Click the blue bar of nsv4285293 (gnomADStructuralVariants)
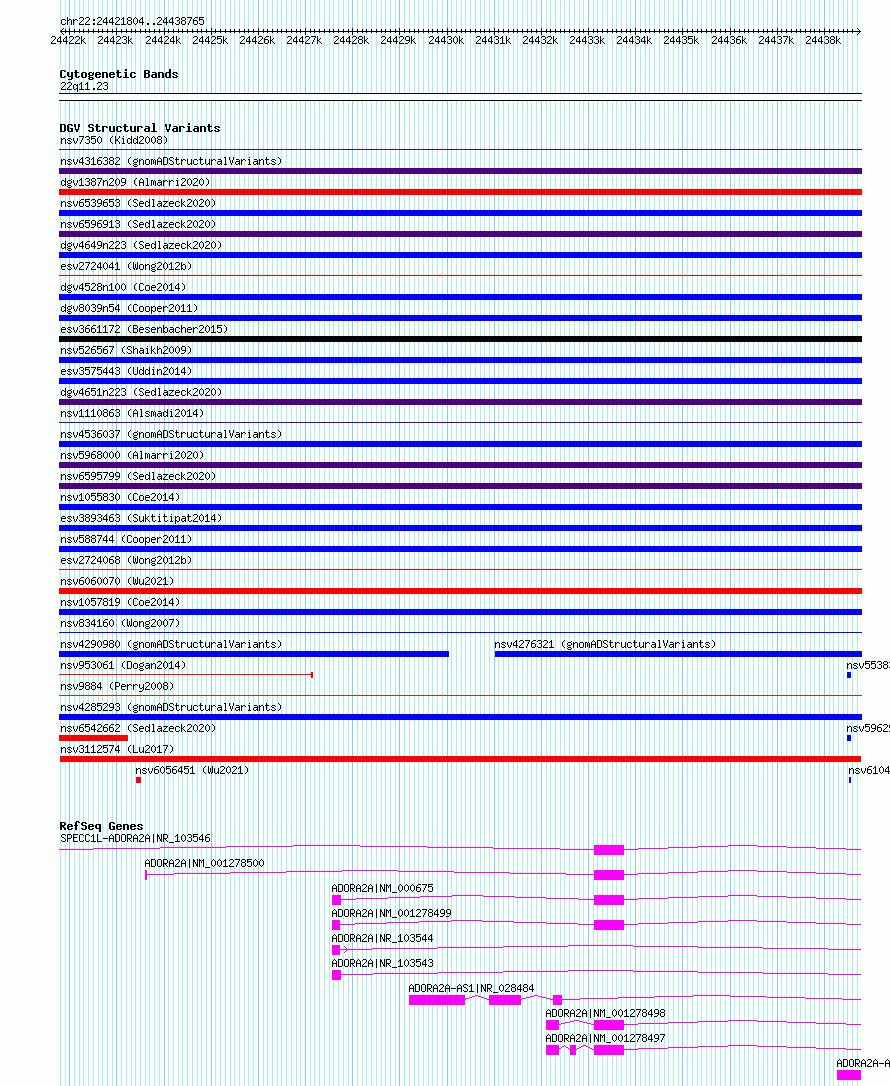 point(461,717)
